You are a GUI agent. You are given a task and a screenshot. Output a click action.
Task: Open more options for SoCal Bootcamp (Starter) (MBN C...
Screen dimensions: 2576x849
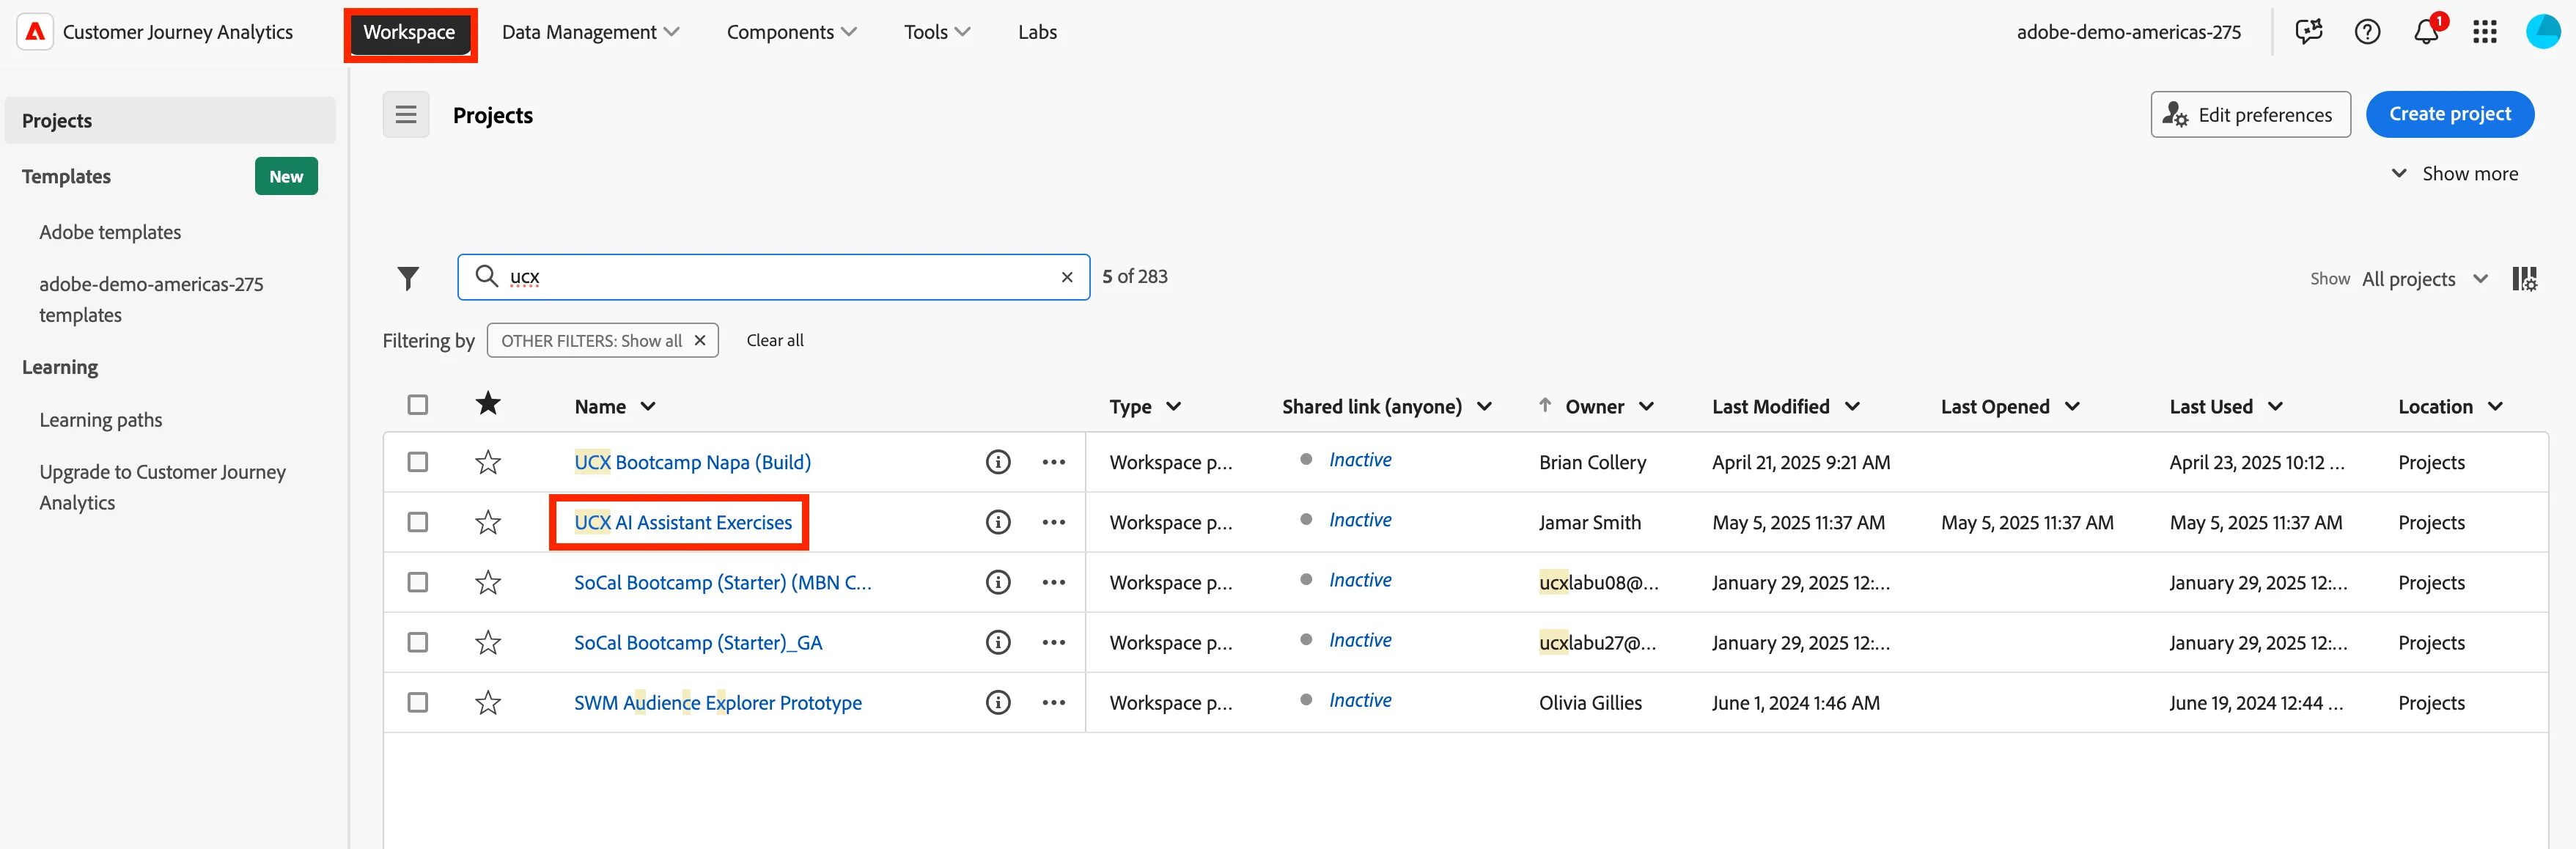pyautogui.click(x=1053, y=582)
